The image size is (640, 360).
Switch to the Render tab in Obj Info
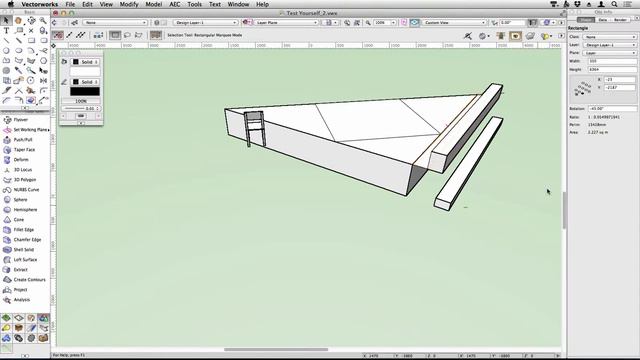tap(620, 20)
